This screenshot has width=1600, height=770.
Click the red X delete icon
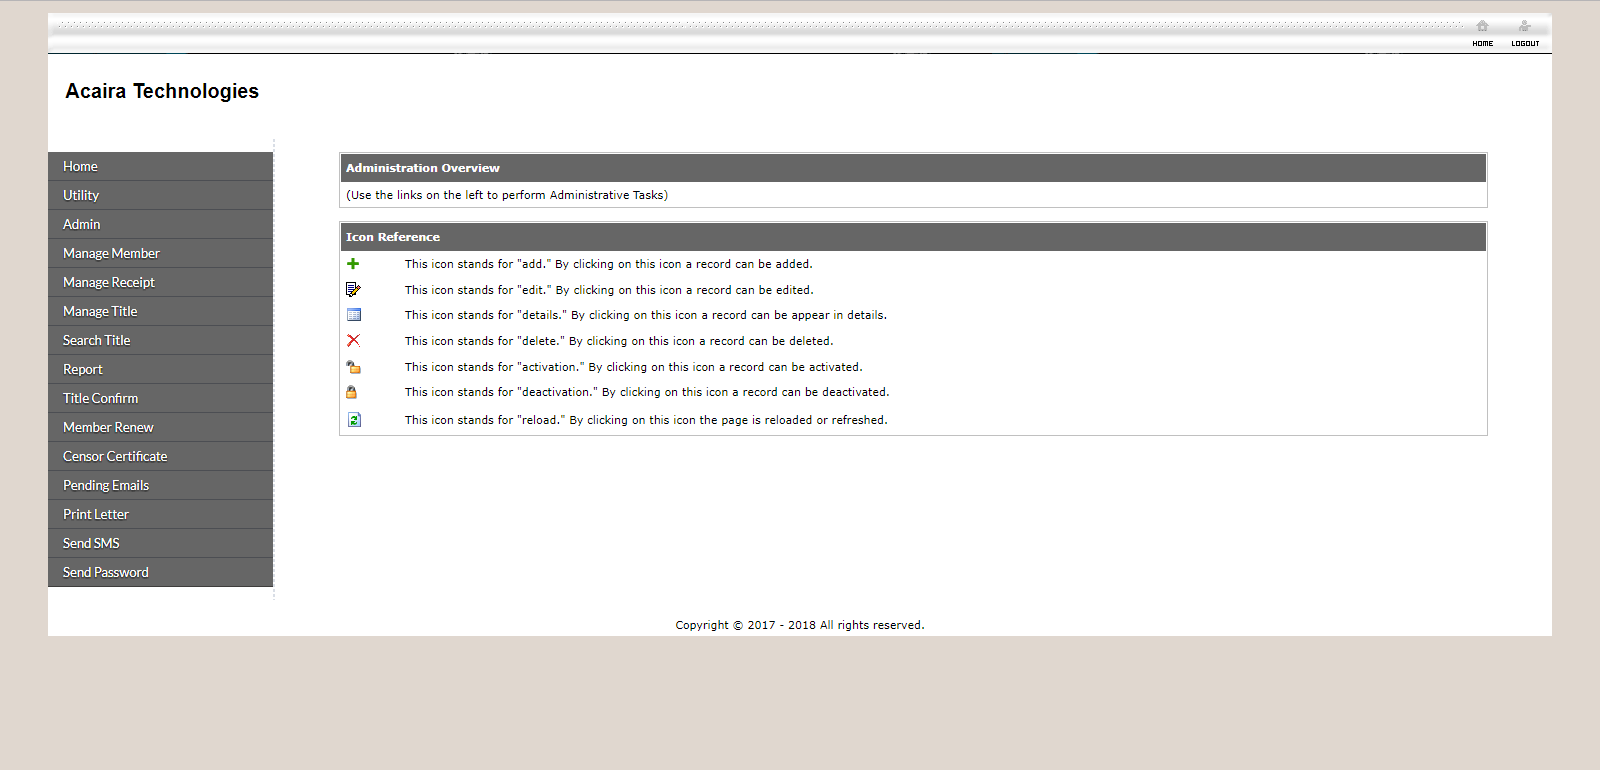(353, 341)
